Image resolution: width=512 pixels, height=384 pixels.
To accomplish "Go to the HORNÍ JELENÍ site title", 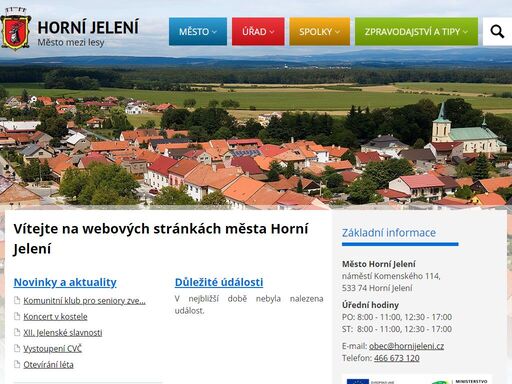I will pos(88,27).
